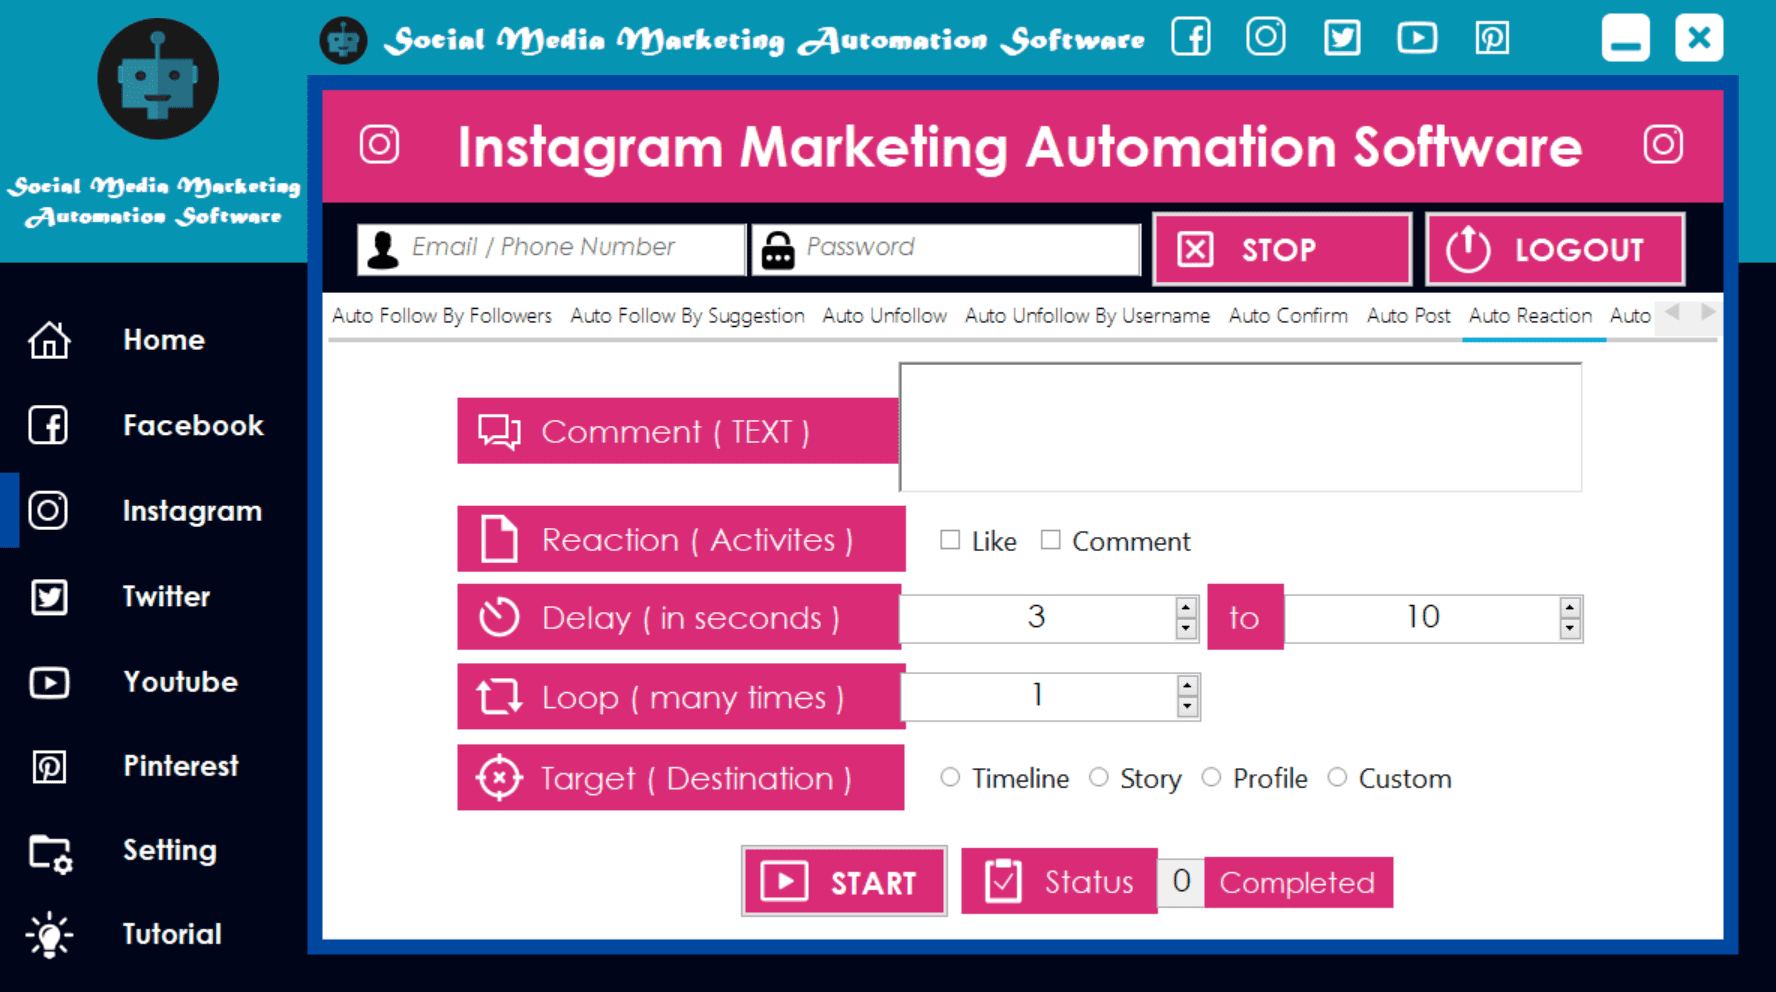Click the large robot logo in the sidebar
1776x992 pixels.
158,78
